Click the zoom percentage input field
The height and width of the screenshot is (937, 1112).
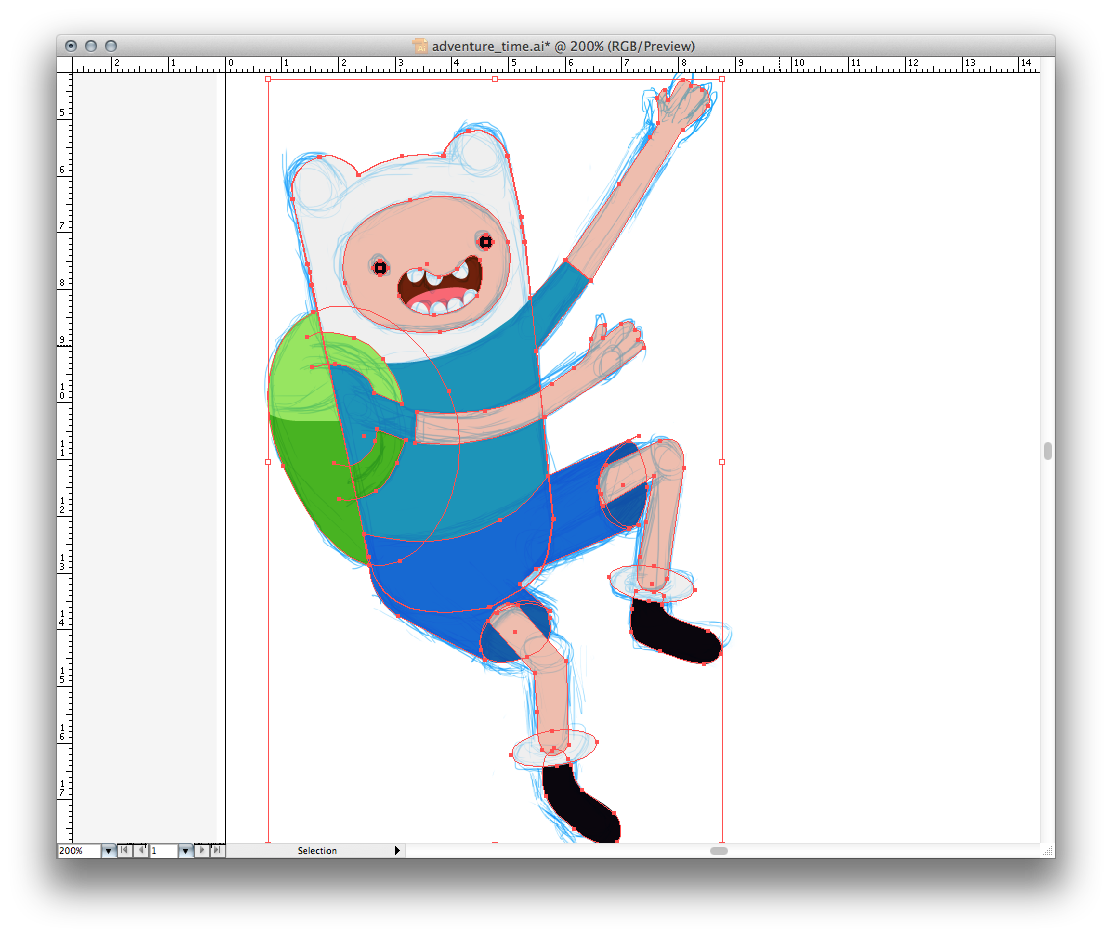pyautogui.click(x=79, y=851)
